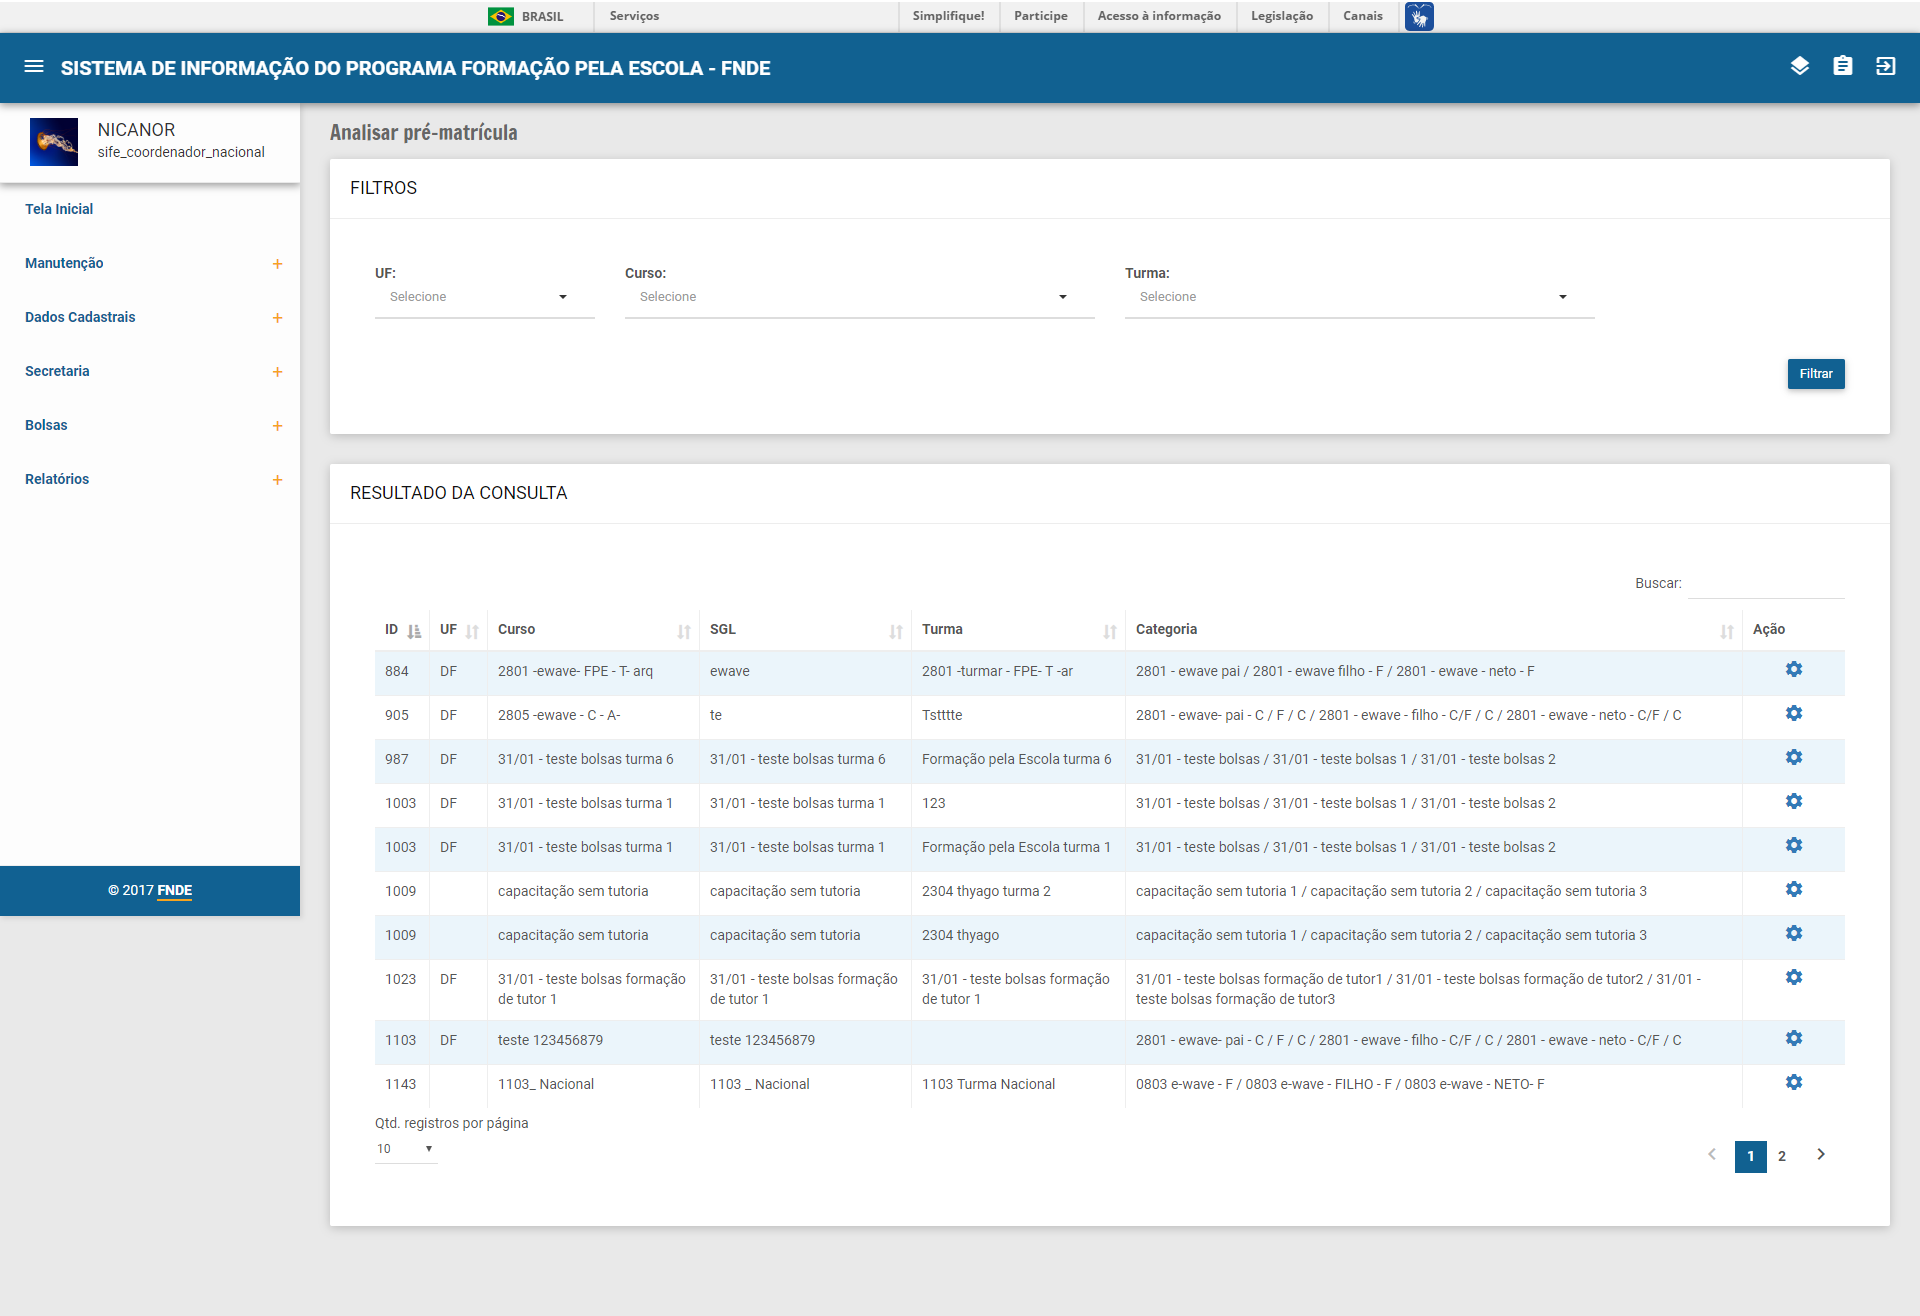Click the gear action for row 884
The image size is (1920, 1316).
(1793, 670)
